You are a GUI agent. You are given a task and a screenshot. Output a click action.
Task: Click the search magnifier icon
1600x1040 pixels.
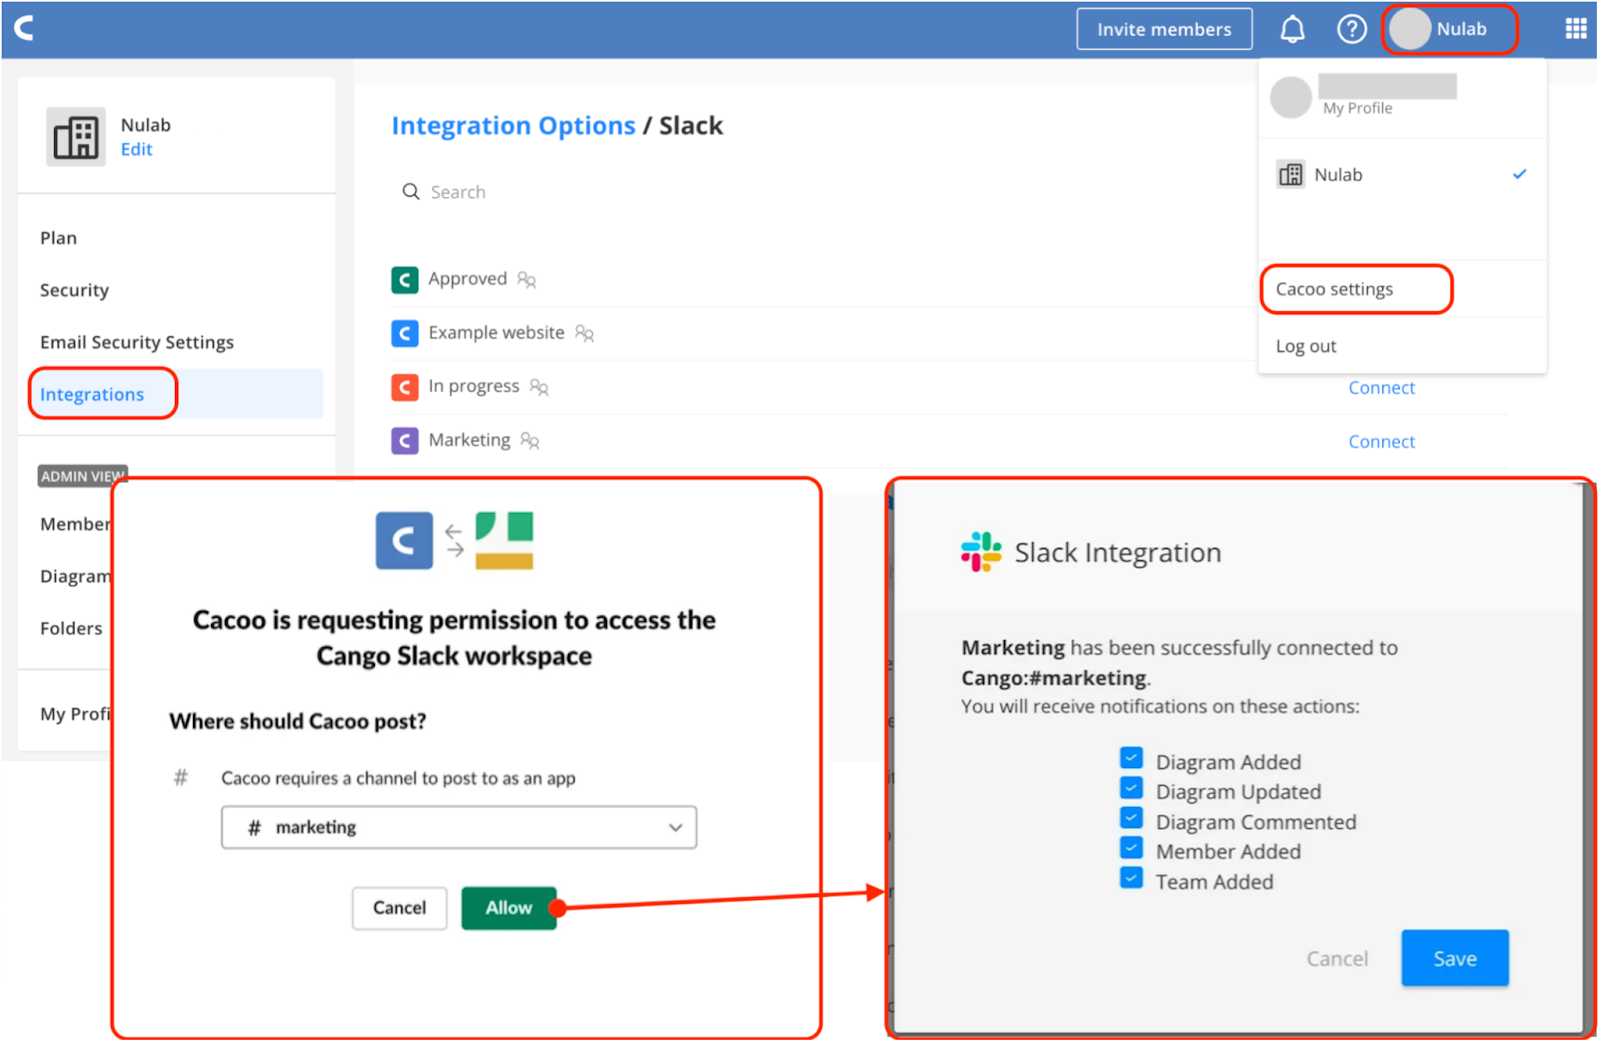(410, 191)
